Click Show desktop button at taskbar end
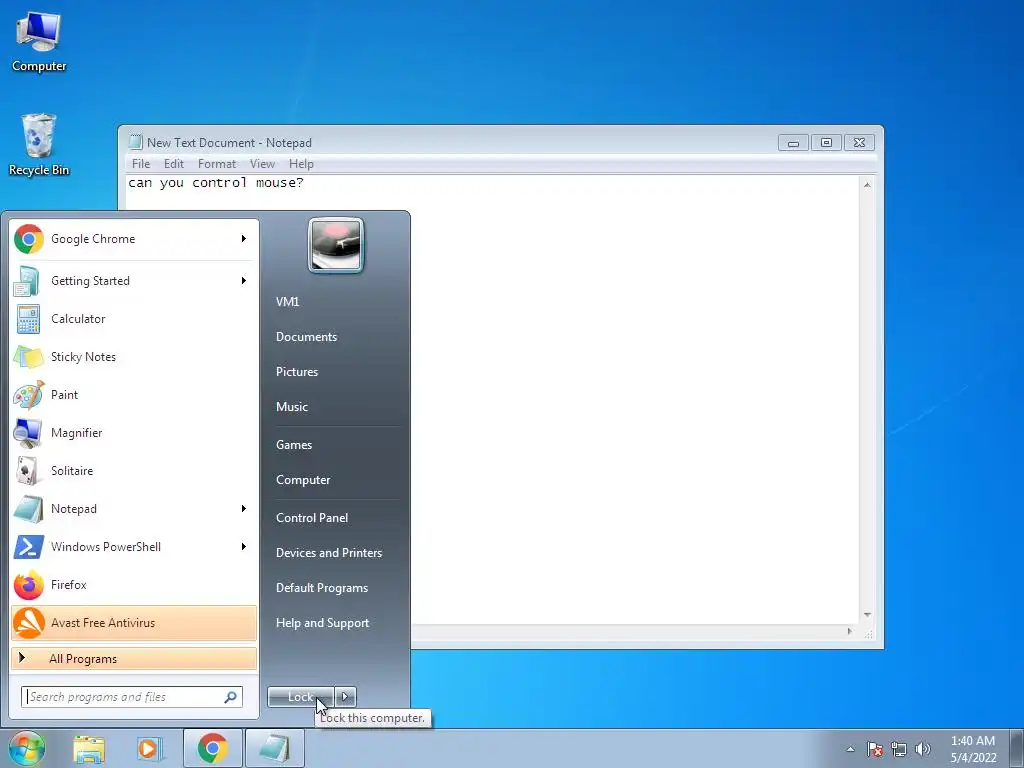Viewport: 1024px width, 768px height. pos(1017,748)
